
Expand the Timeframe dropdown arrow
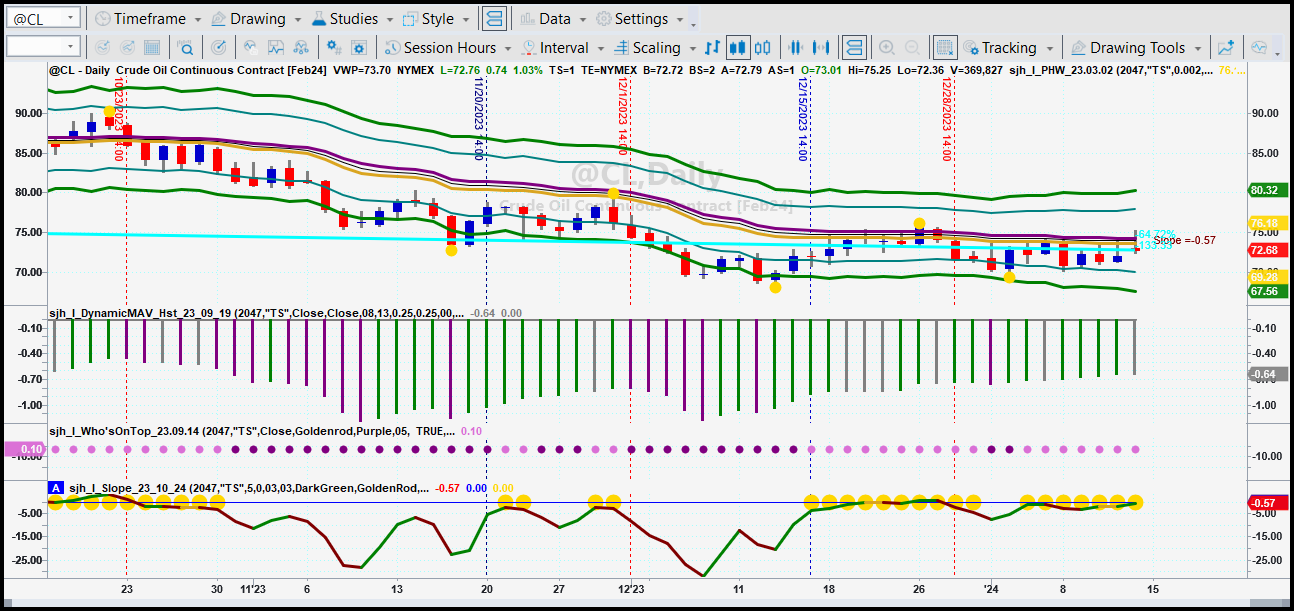point(198,19)
